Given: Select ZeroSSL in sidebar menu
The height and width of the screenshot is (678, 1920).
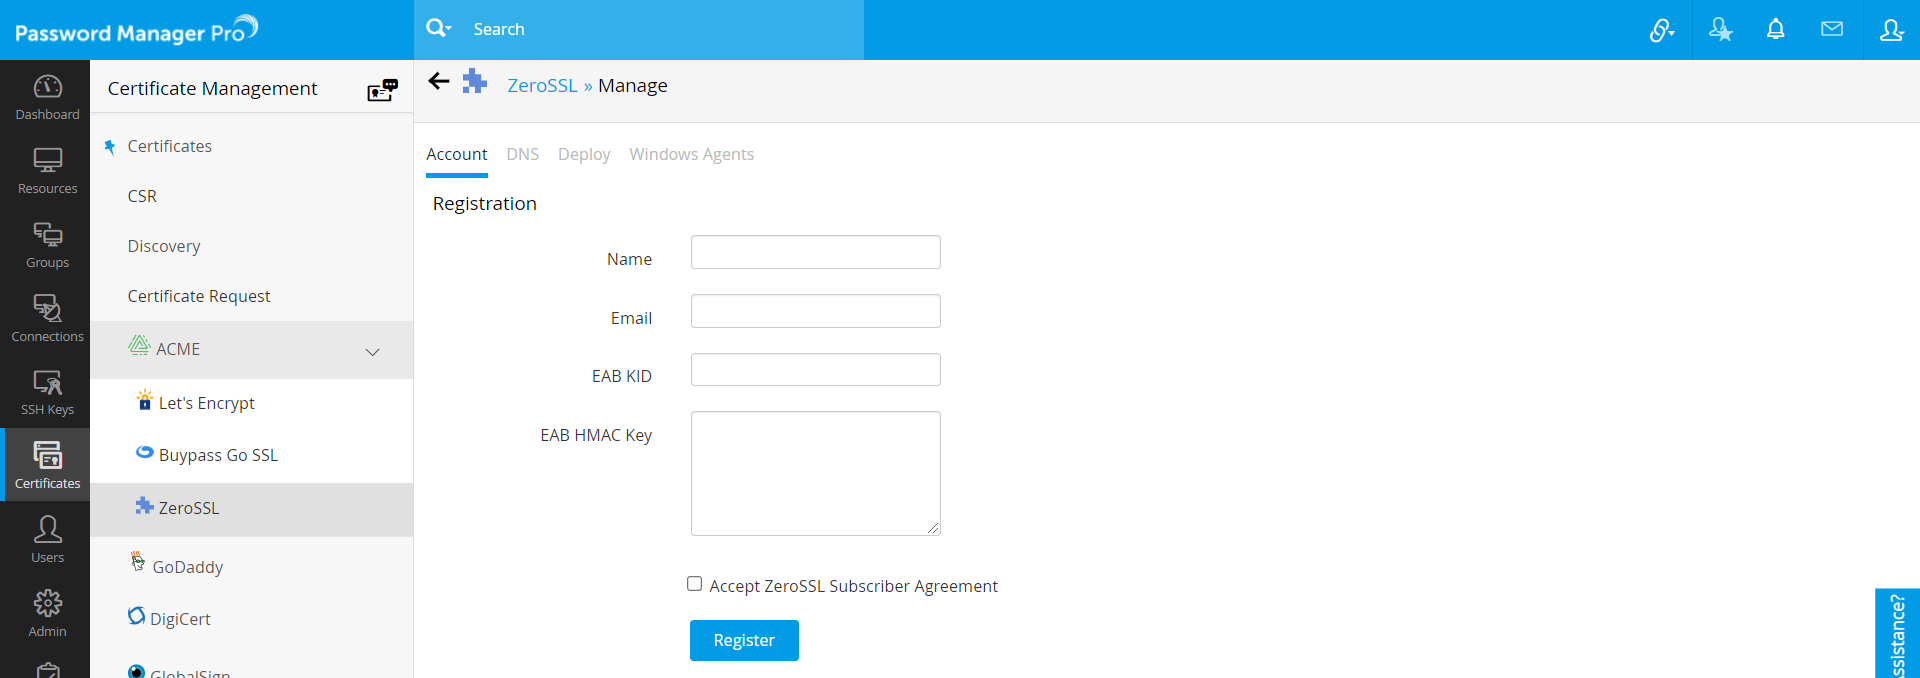Looking at the screenshot, I should [x=251, y=509].
